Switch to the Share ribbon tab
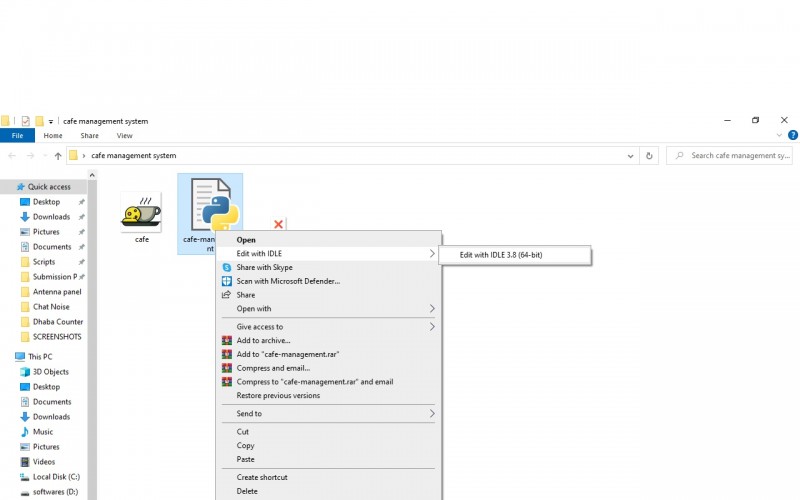The width and height of the screenshot is (800, 500). pos(89,136)
